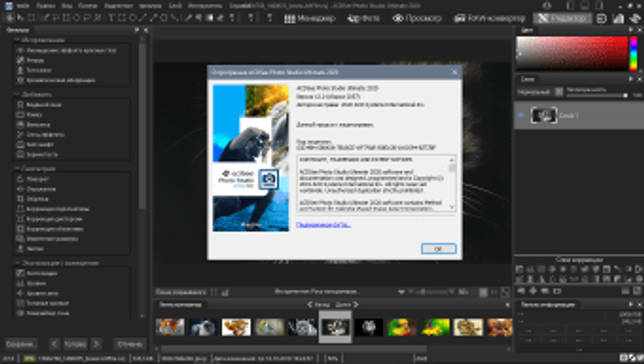The width and height of the screenshot is (644, 364).
Task: Click the Save (Сохранить) button at bottom left
Action: (20, 344)
